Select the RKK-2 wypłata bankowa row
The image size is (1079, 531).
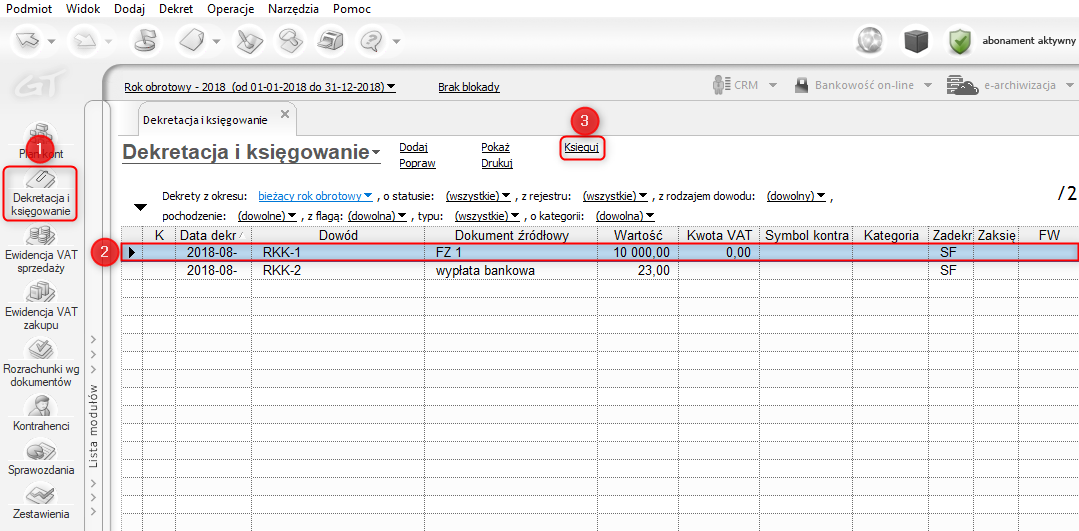click(x=599, y=270)
